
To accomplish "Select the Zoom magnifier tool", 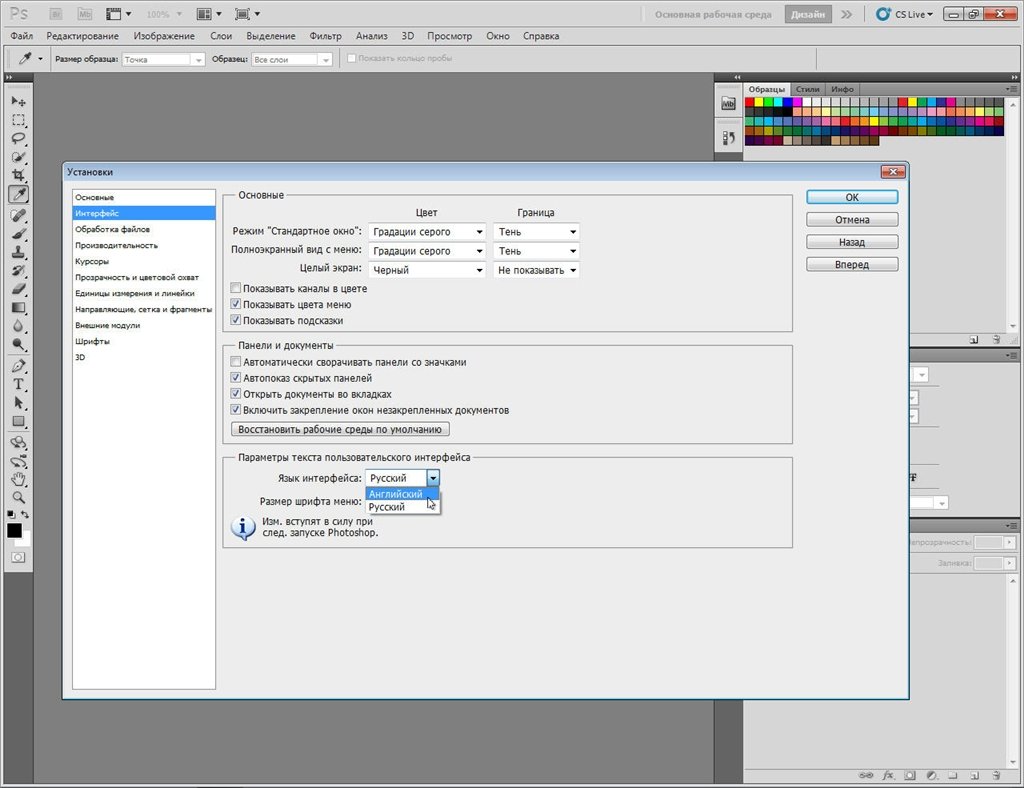I will point(18,497).
